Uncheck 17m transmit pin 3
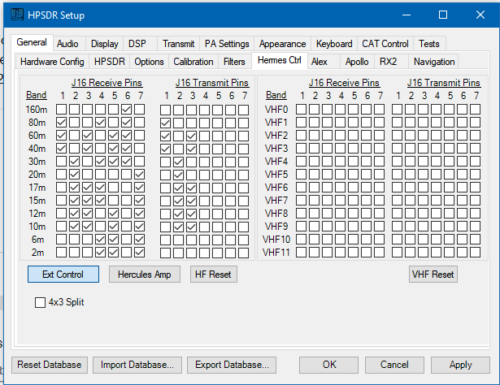Image resolution: width=500 pixels, height=385 pixels. (191, 188)
